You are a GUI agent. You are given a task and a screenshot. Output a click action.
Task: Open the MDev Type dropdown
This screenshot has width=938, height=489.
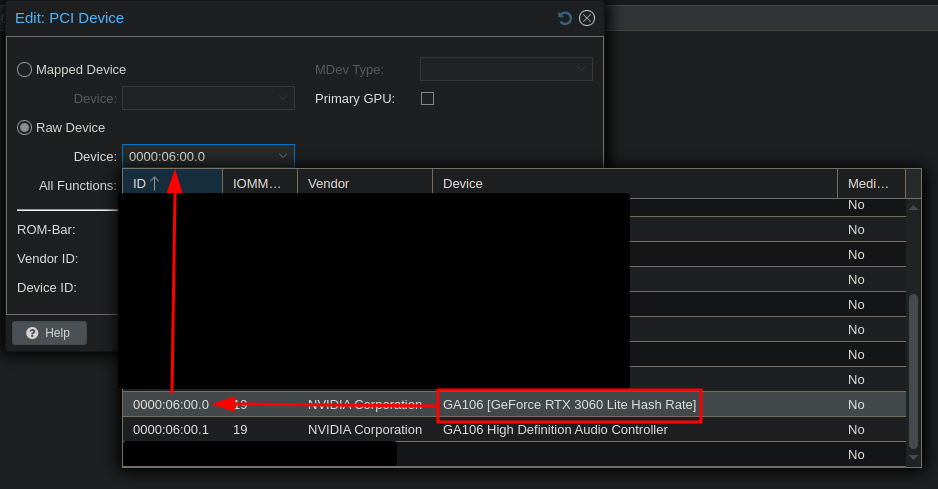(x=581, y=69)
